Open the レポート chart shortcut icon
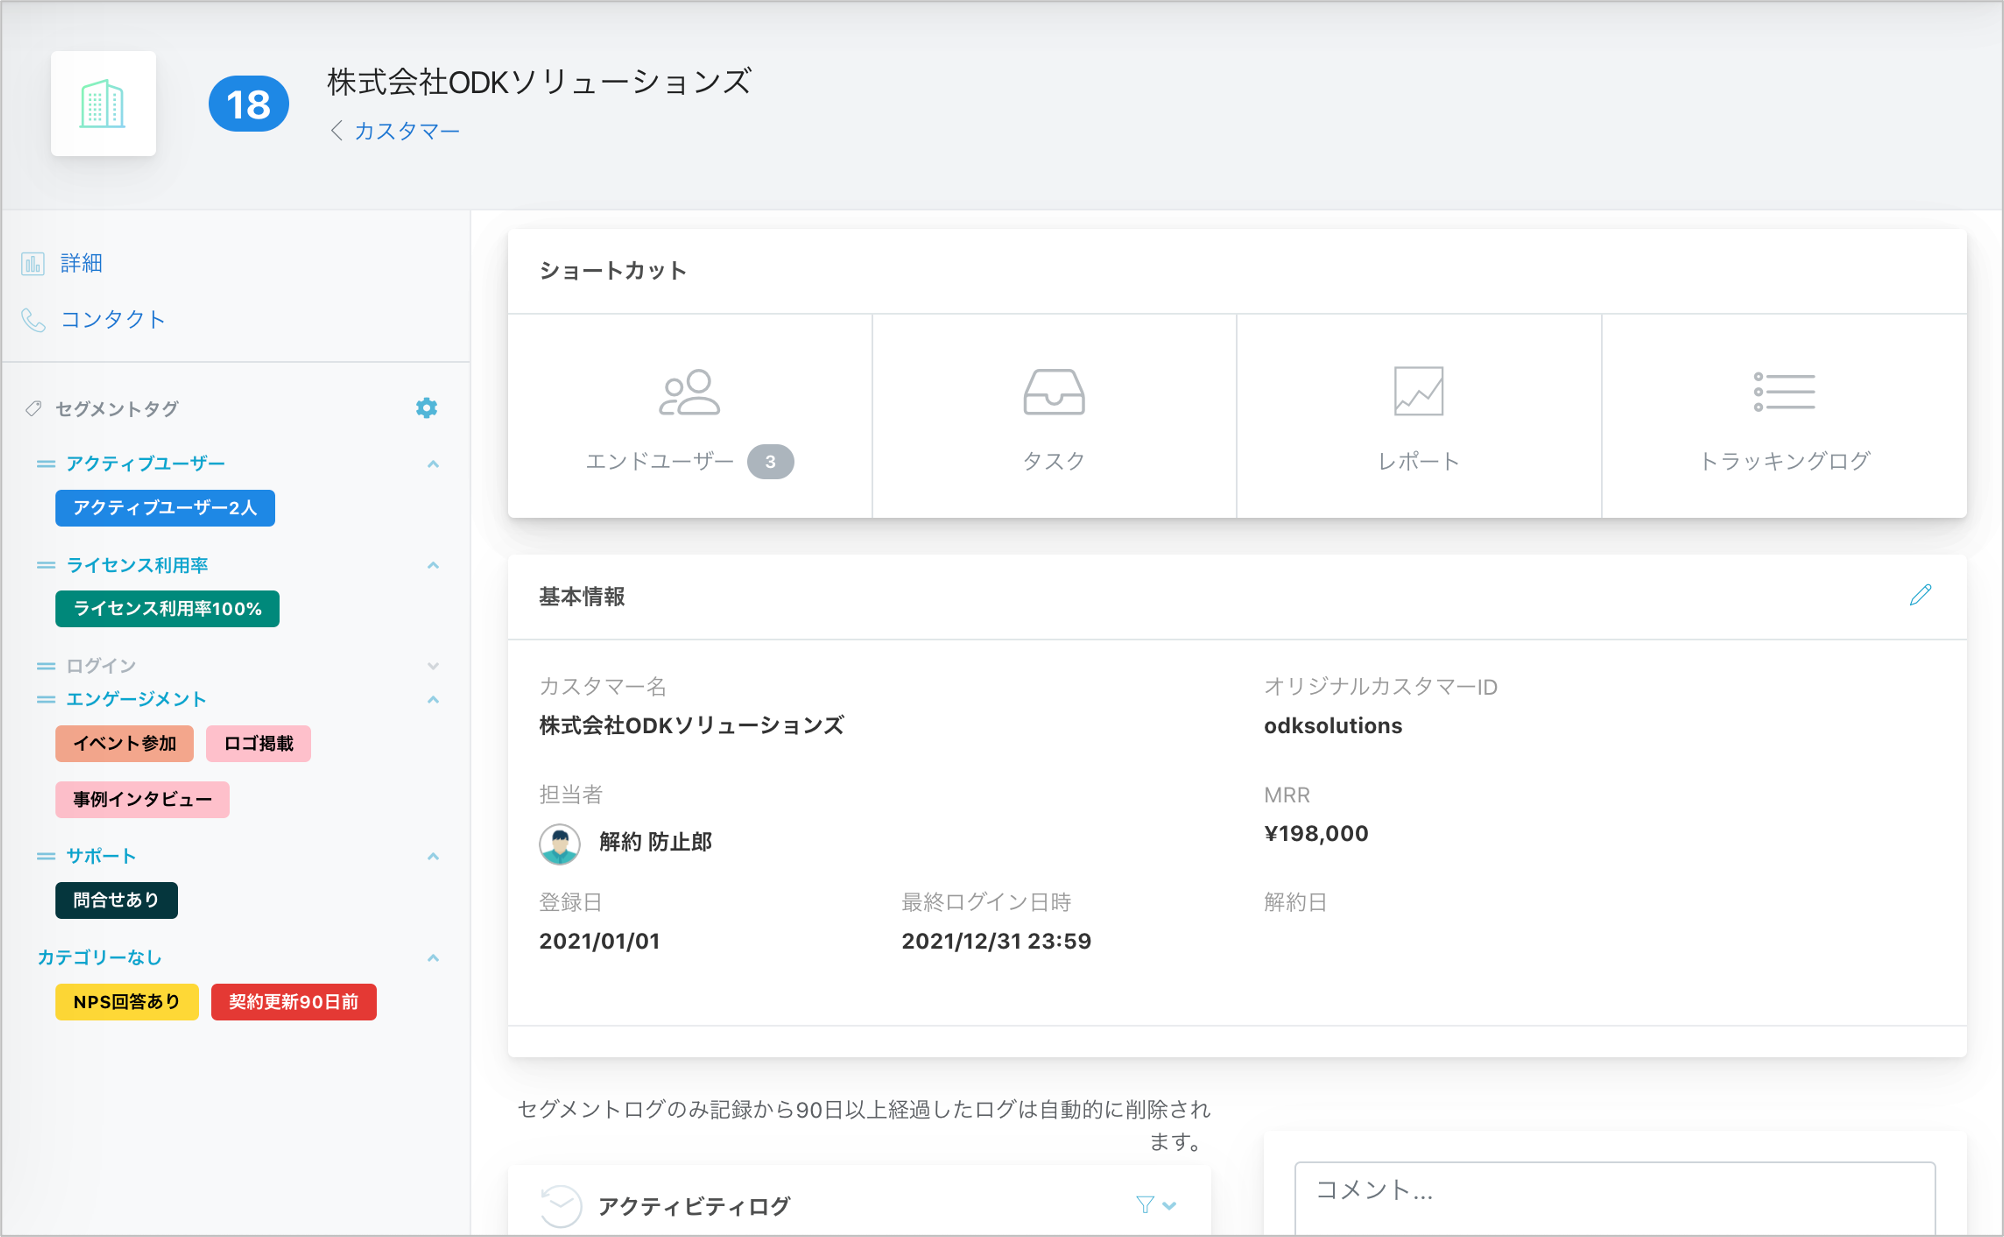Screen dimensions: 2004x1237 click(1418, 391)
